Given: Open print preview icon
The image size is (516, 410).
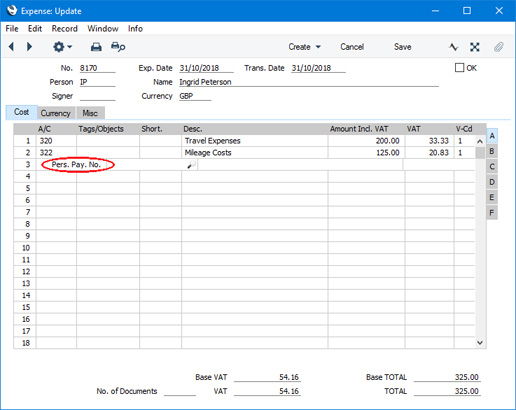Looking at the screenshot, I should 118,47.
